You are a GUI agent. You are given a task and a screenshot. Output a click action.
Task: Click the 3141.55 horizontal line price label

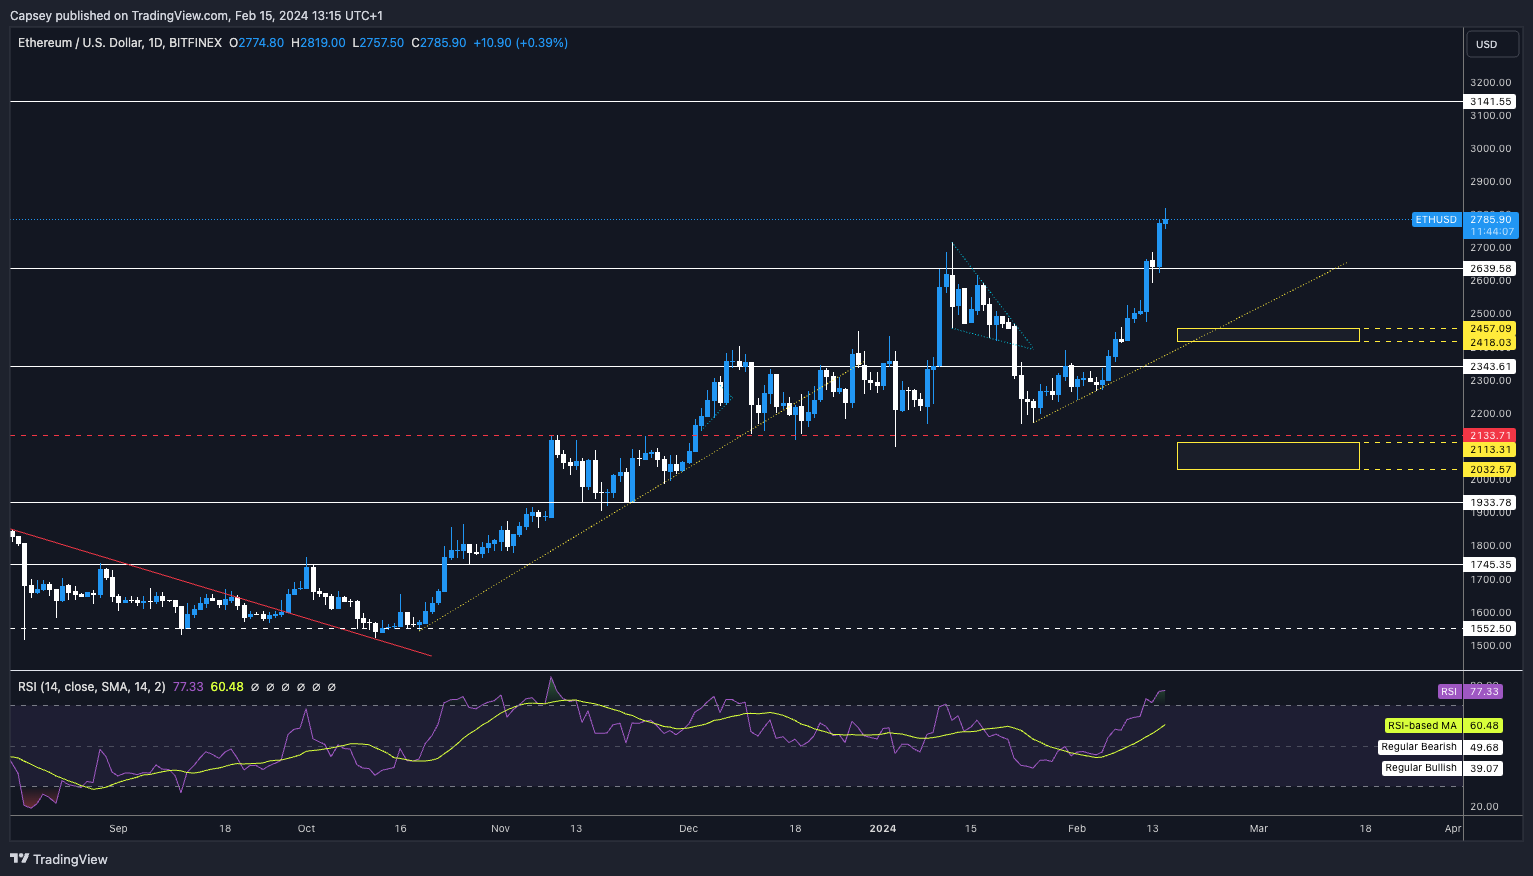click(1490, 102)
